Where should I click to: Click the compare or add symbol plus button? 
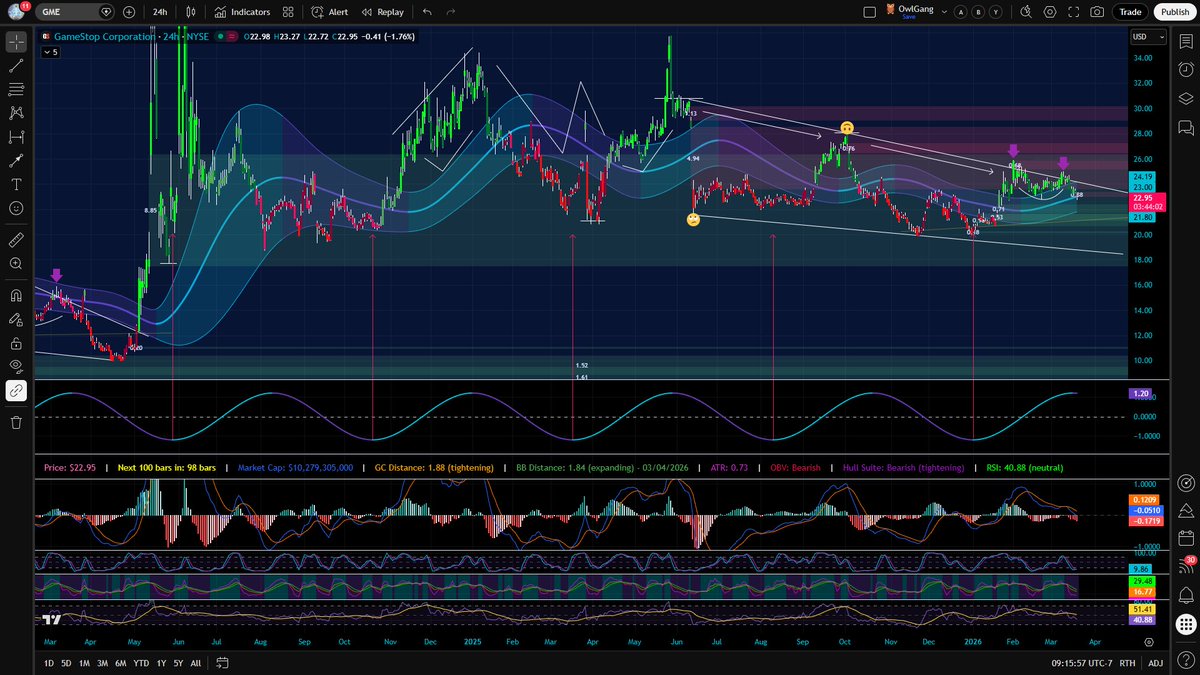coord(129,12)
